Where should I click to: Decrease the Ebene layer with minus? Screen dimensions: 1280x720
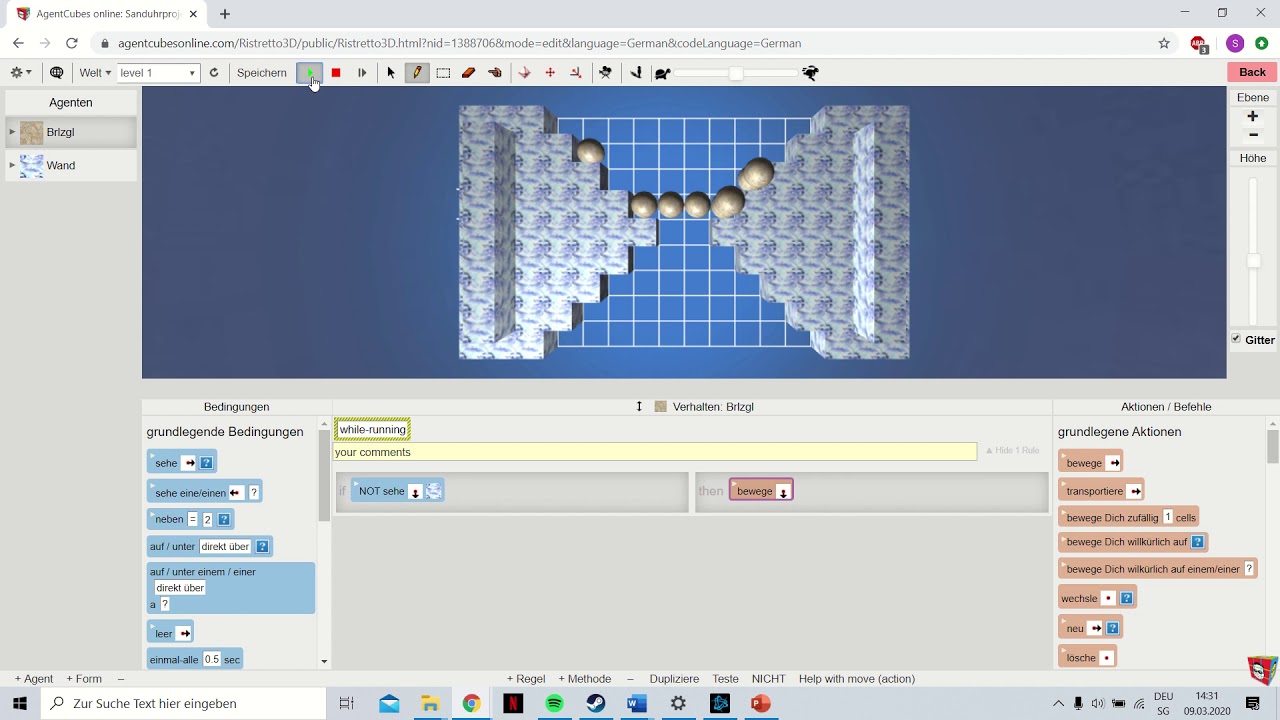(x=1252, y=135)
